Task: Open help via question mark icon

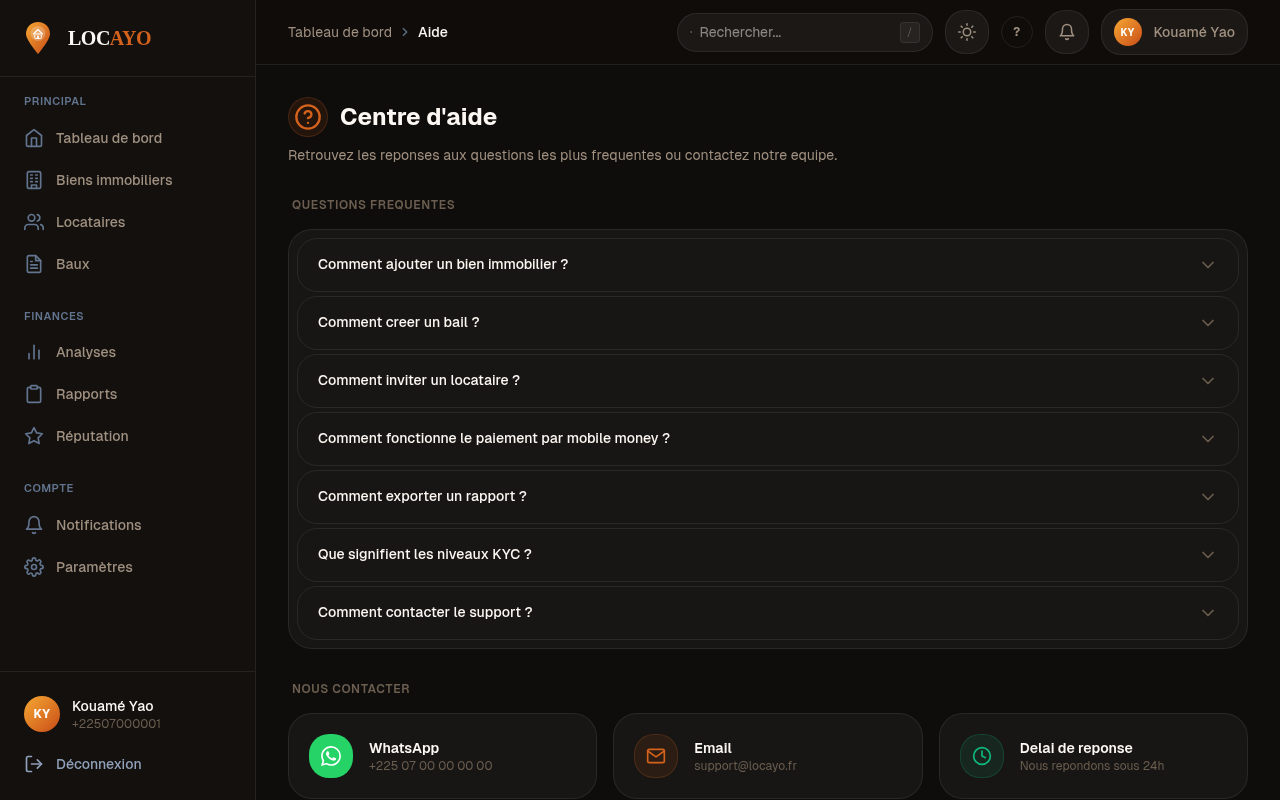Action: click(1016, 32)
